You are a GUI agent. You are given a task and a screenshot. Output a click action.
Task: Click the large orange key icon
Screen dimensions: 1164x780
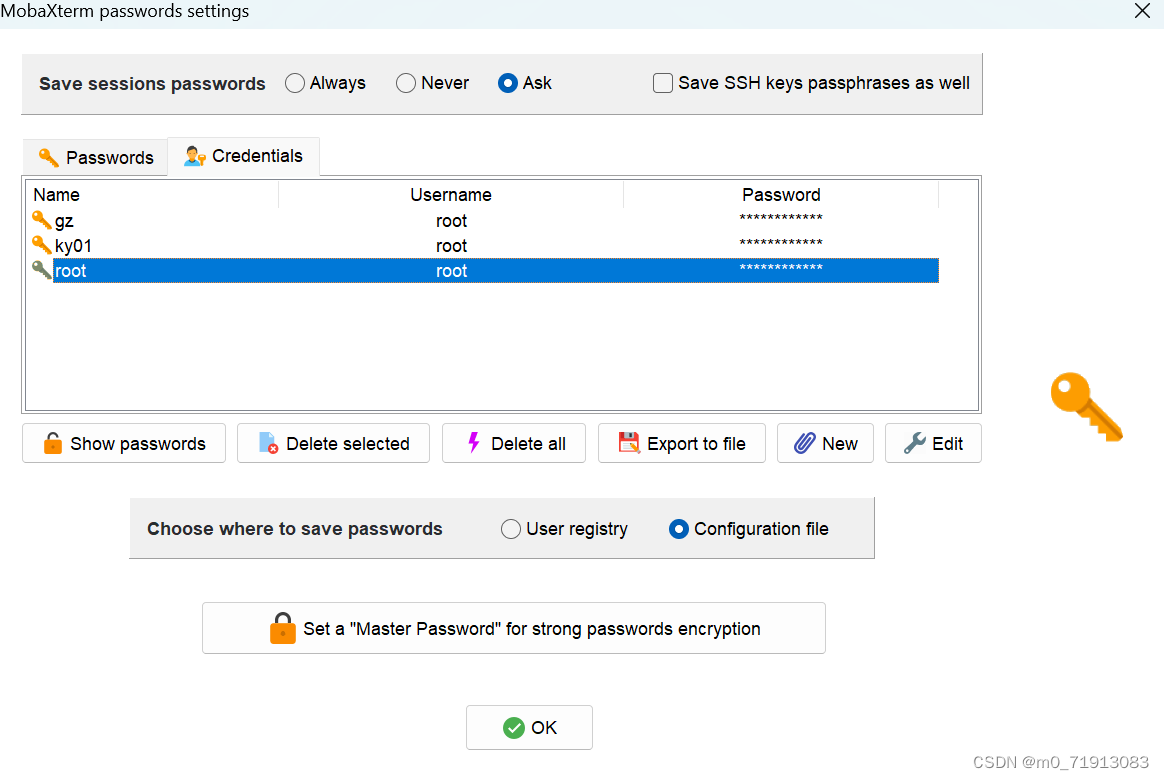(x=1086, y=407)
